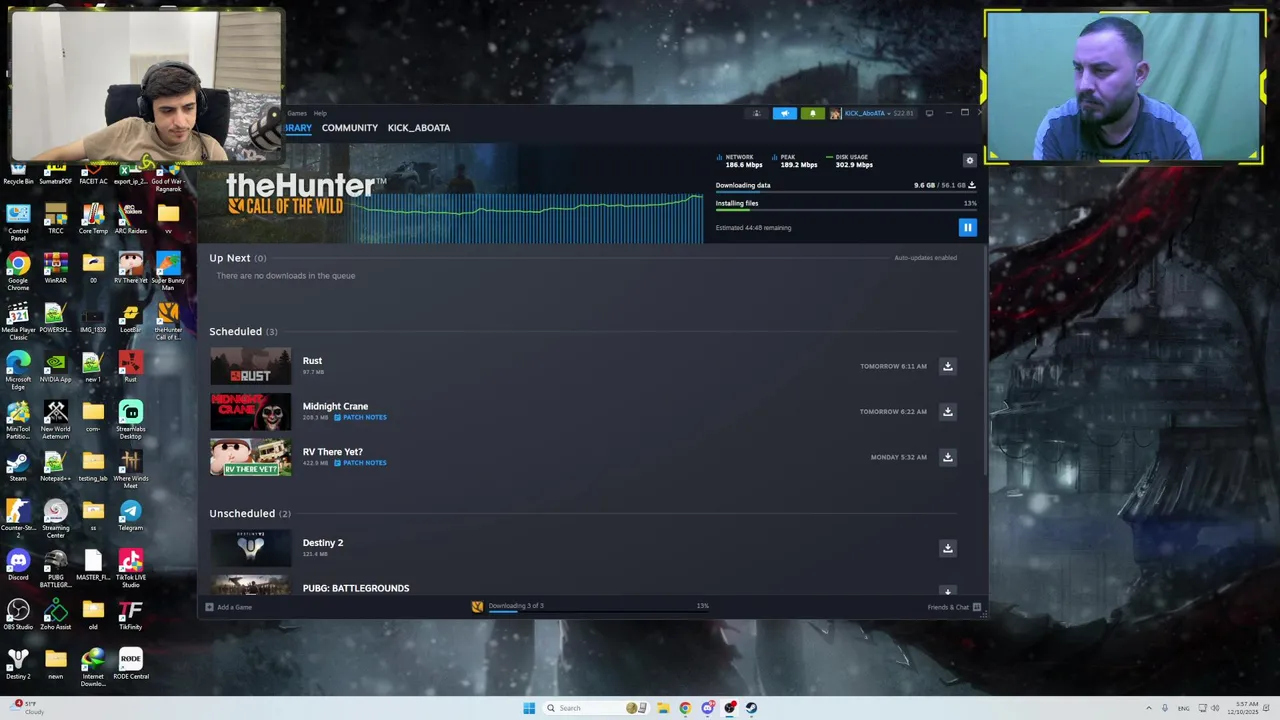Open the NVIDIA App desktop icon
The image size is (1280, 720).
tap(55, 367)
